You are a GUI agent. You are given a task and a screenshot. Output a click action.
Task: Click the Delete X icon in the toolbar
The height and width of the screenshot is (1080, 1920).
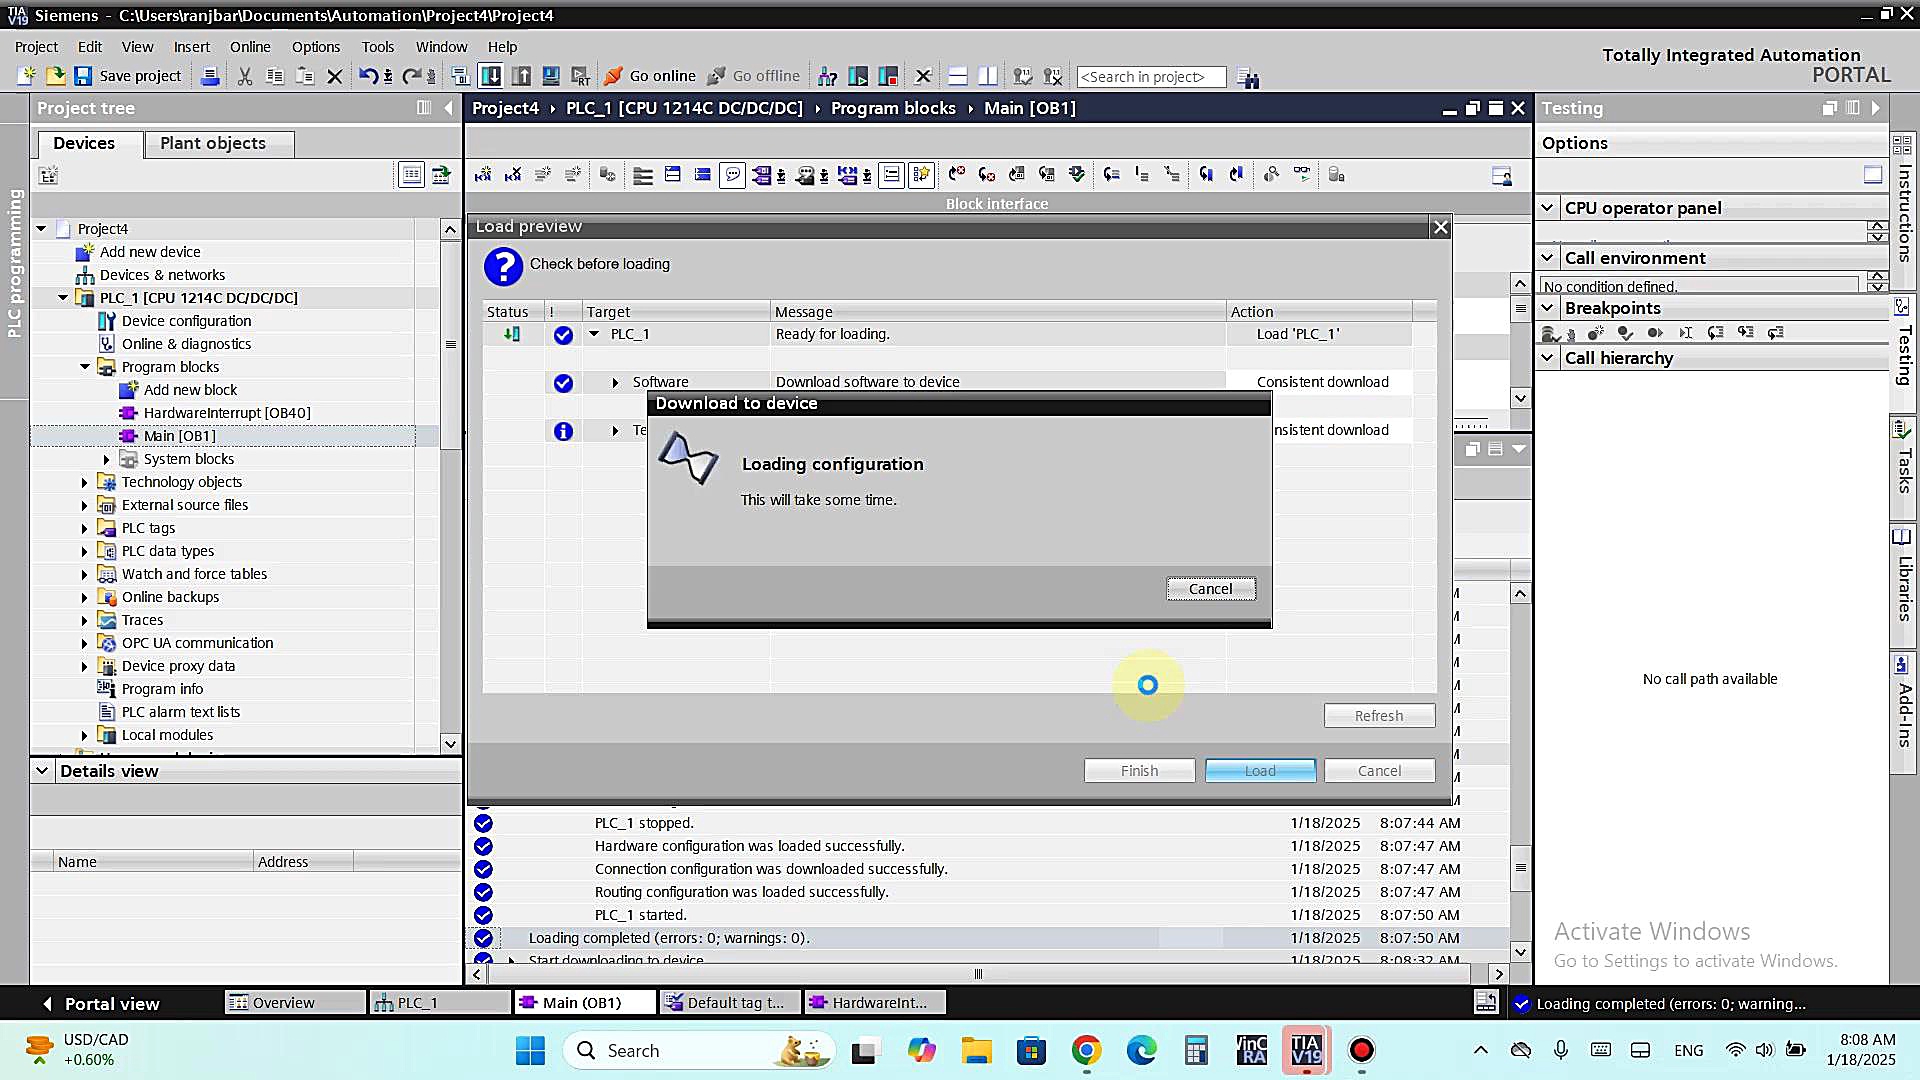(x=335, y=76)
